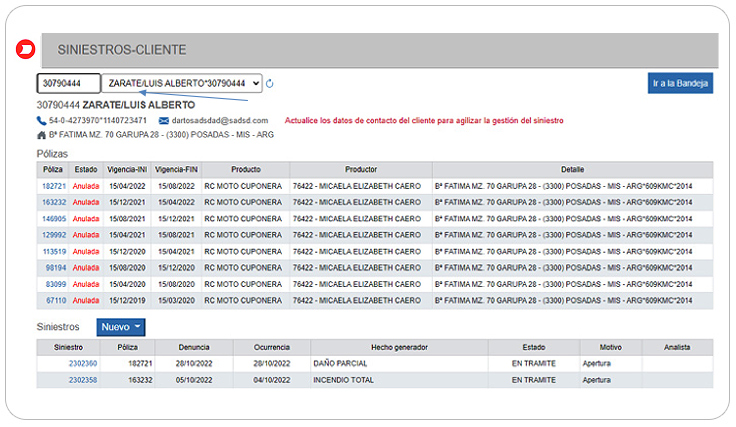Click the Vigencia-INI column header

pyautogui.click(x=127, y=170)
